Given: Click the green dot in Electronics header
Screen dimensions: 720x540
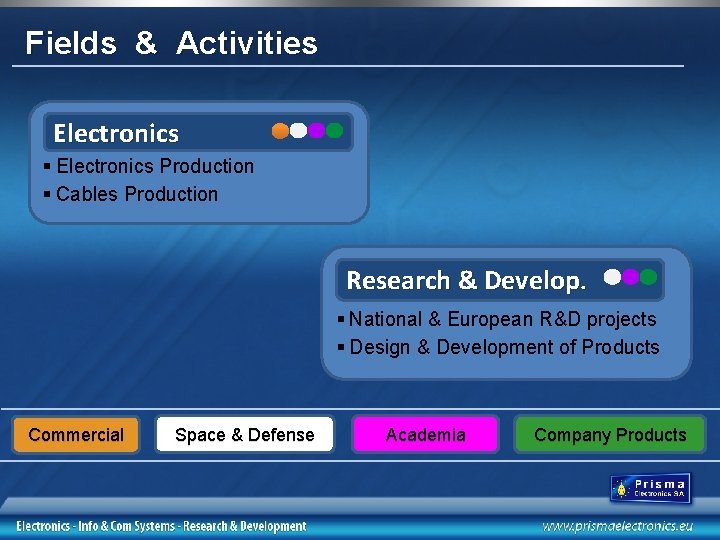Looking at the screenshot, I should tap(335, 130).
